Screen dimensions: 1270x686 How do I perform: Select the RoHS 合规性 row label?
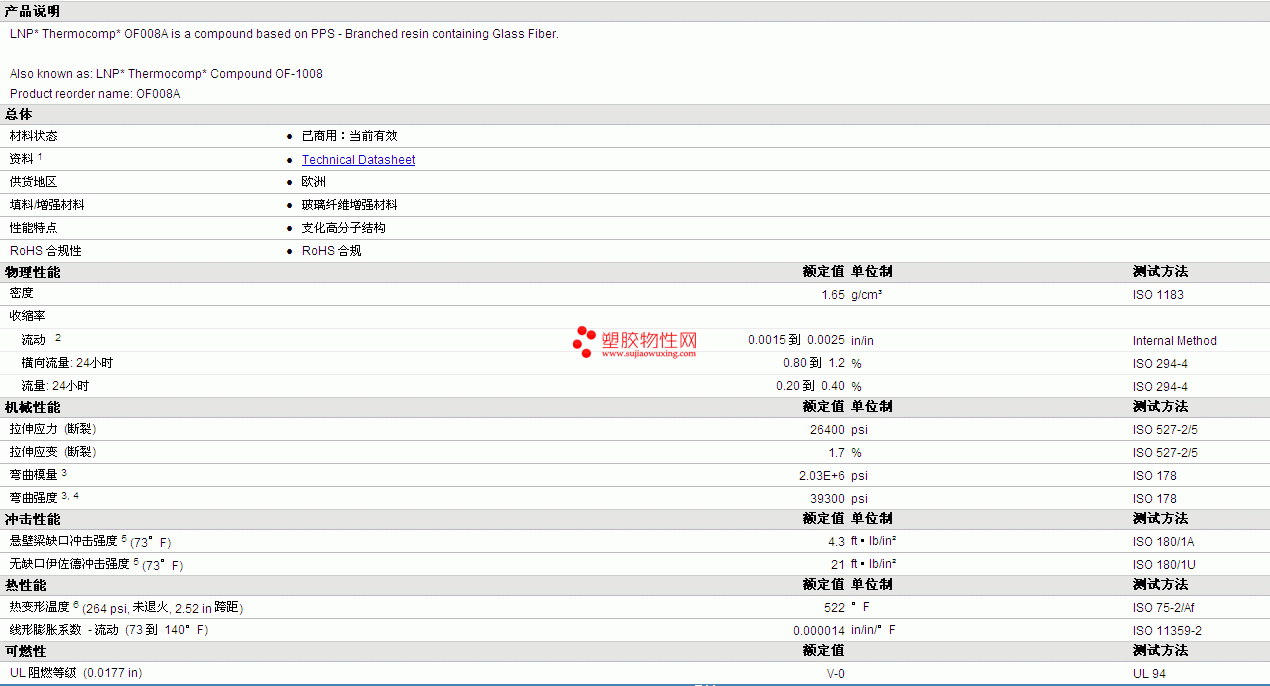pos(46,251)
